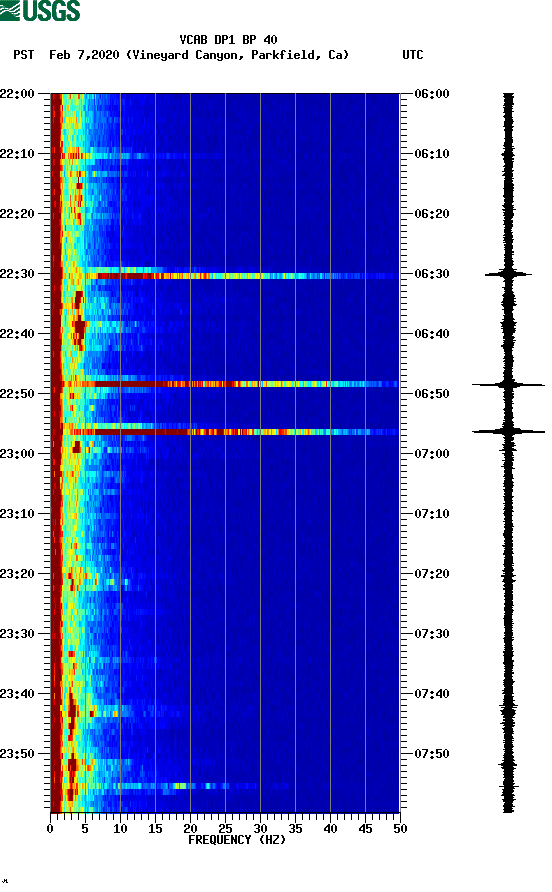The image size is (552, 892).
Task: Click the 'UTC' timezone label
Action: 413,55
